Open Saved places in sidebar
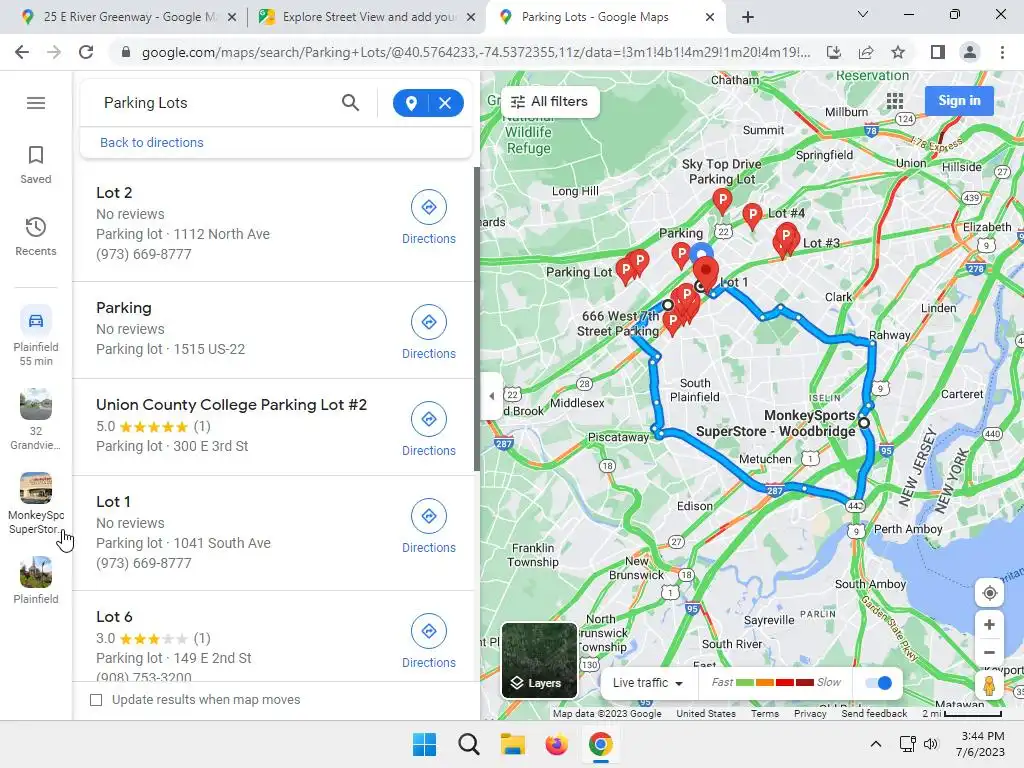This screenshot has height=768, width=1024. (36, 165)
